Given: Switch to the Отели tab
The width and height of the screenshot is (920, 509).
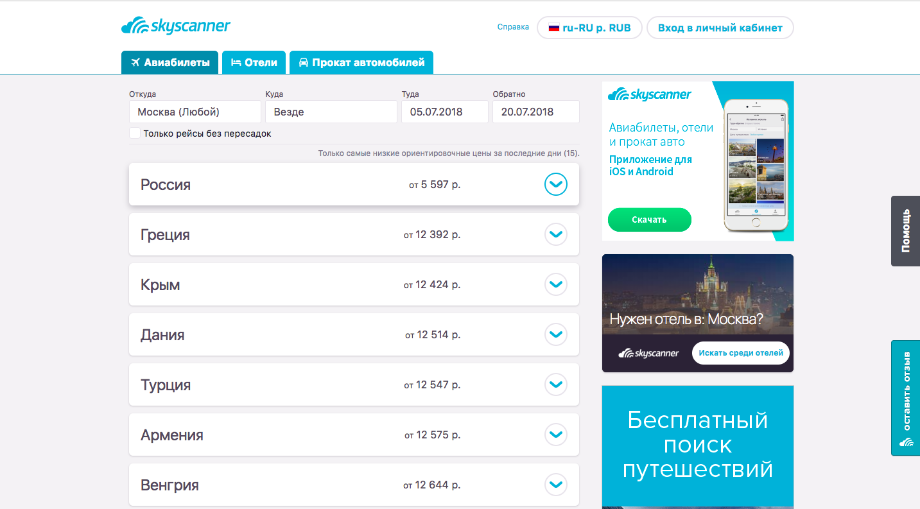Looking at the screenshot, I should tap(254, 63).
